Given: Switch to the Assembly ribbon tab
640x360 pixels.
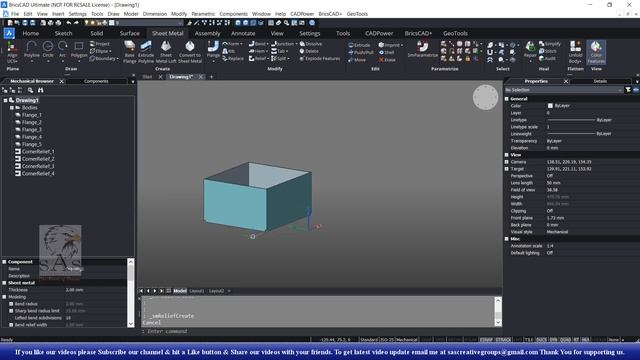Looking at the screenshot, I should (x=207, y=33).
